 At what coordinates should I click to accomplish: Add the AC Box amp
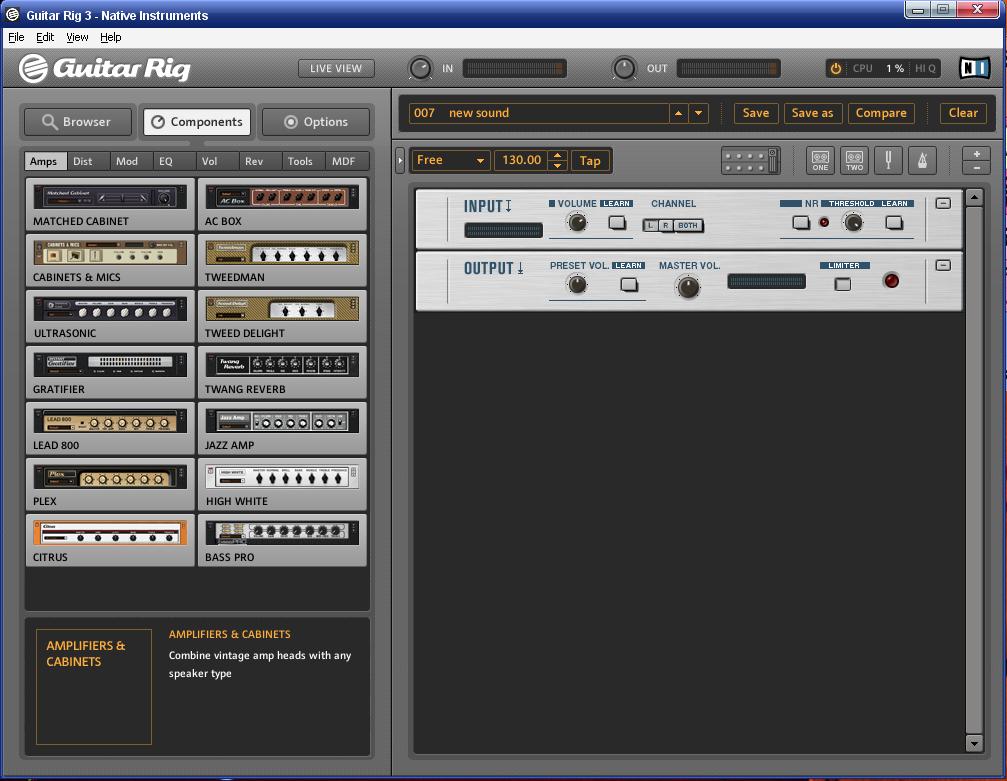282,205
